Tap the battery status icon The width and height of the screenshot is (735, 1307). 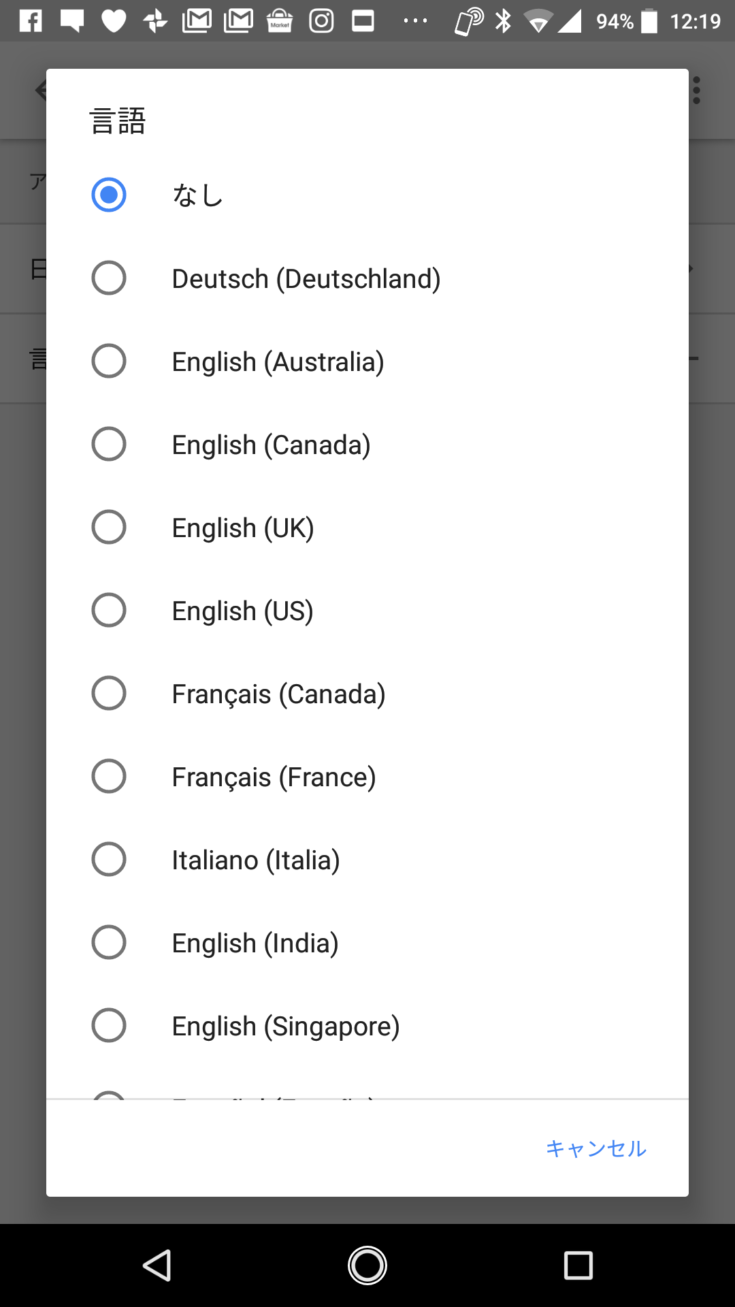[x=650, y=21]
